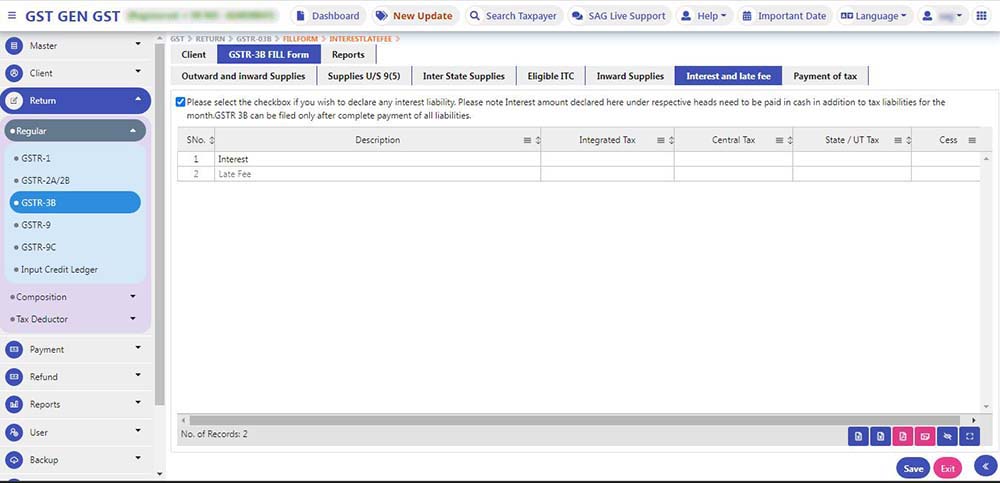Switch to the Payment of tax tab
This screenshot has width=1000, height=483.
(824, 76)
